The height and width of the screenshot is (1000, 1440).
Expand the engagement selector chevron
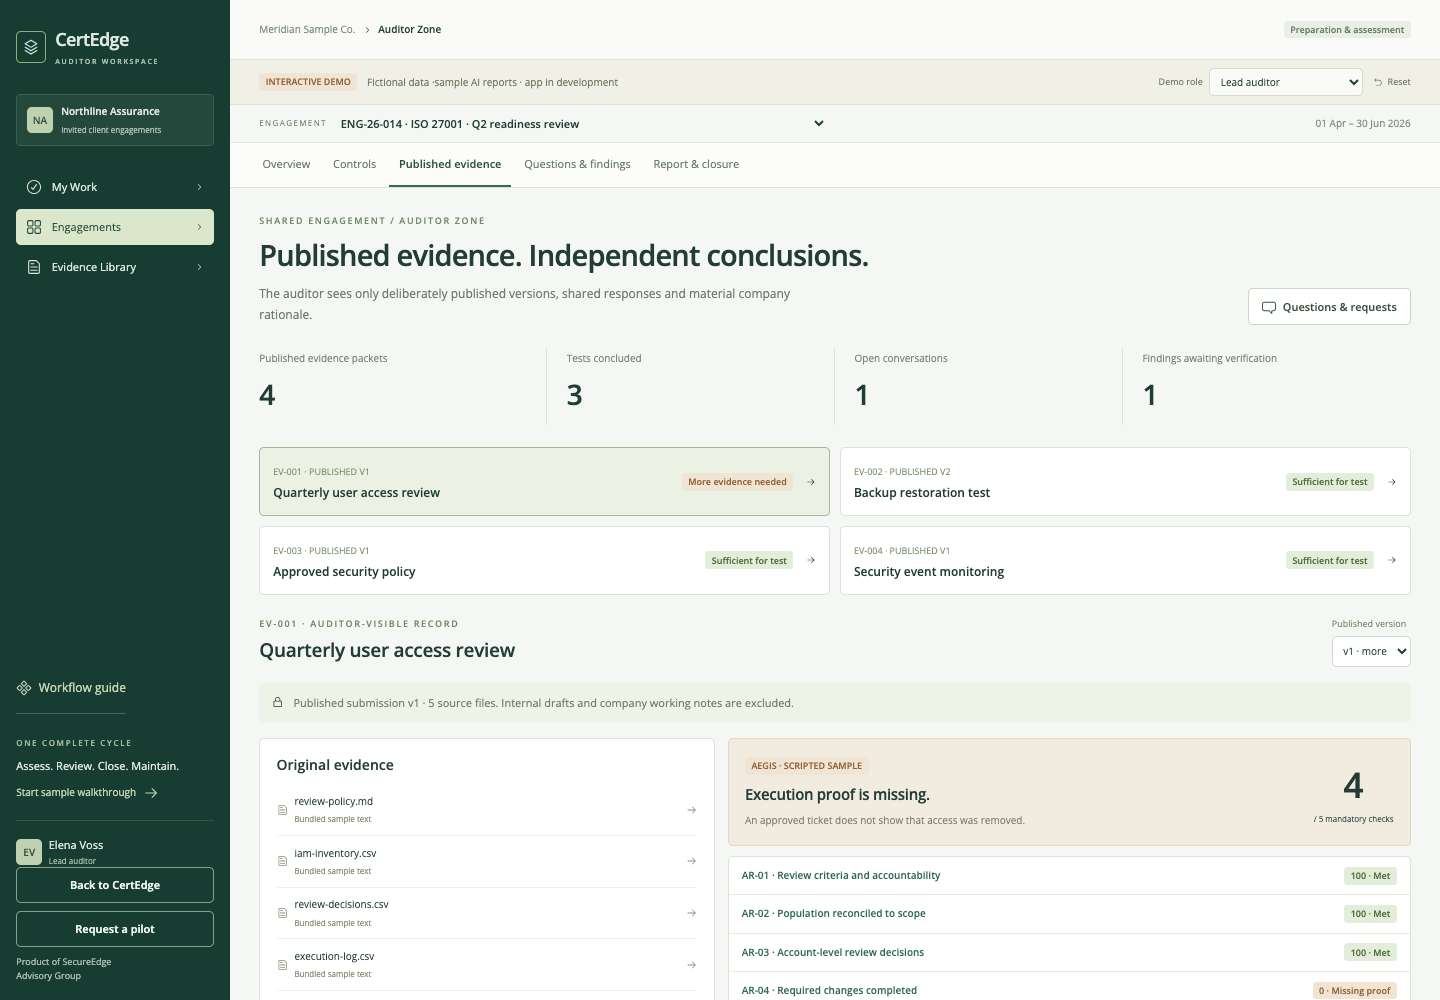point(819,124)
